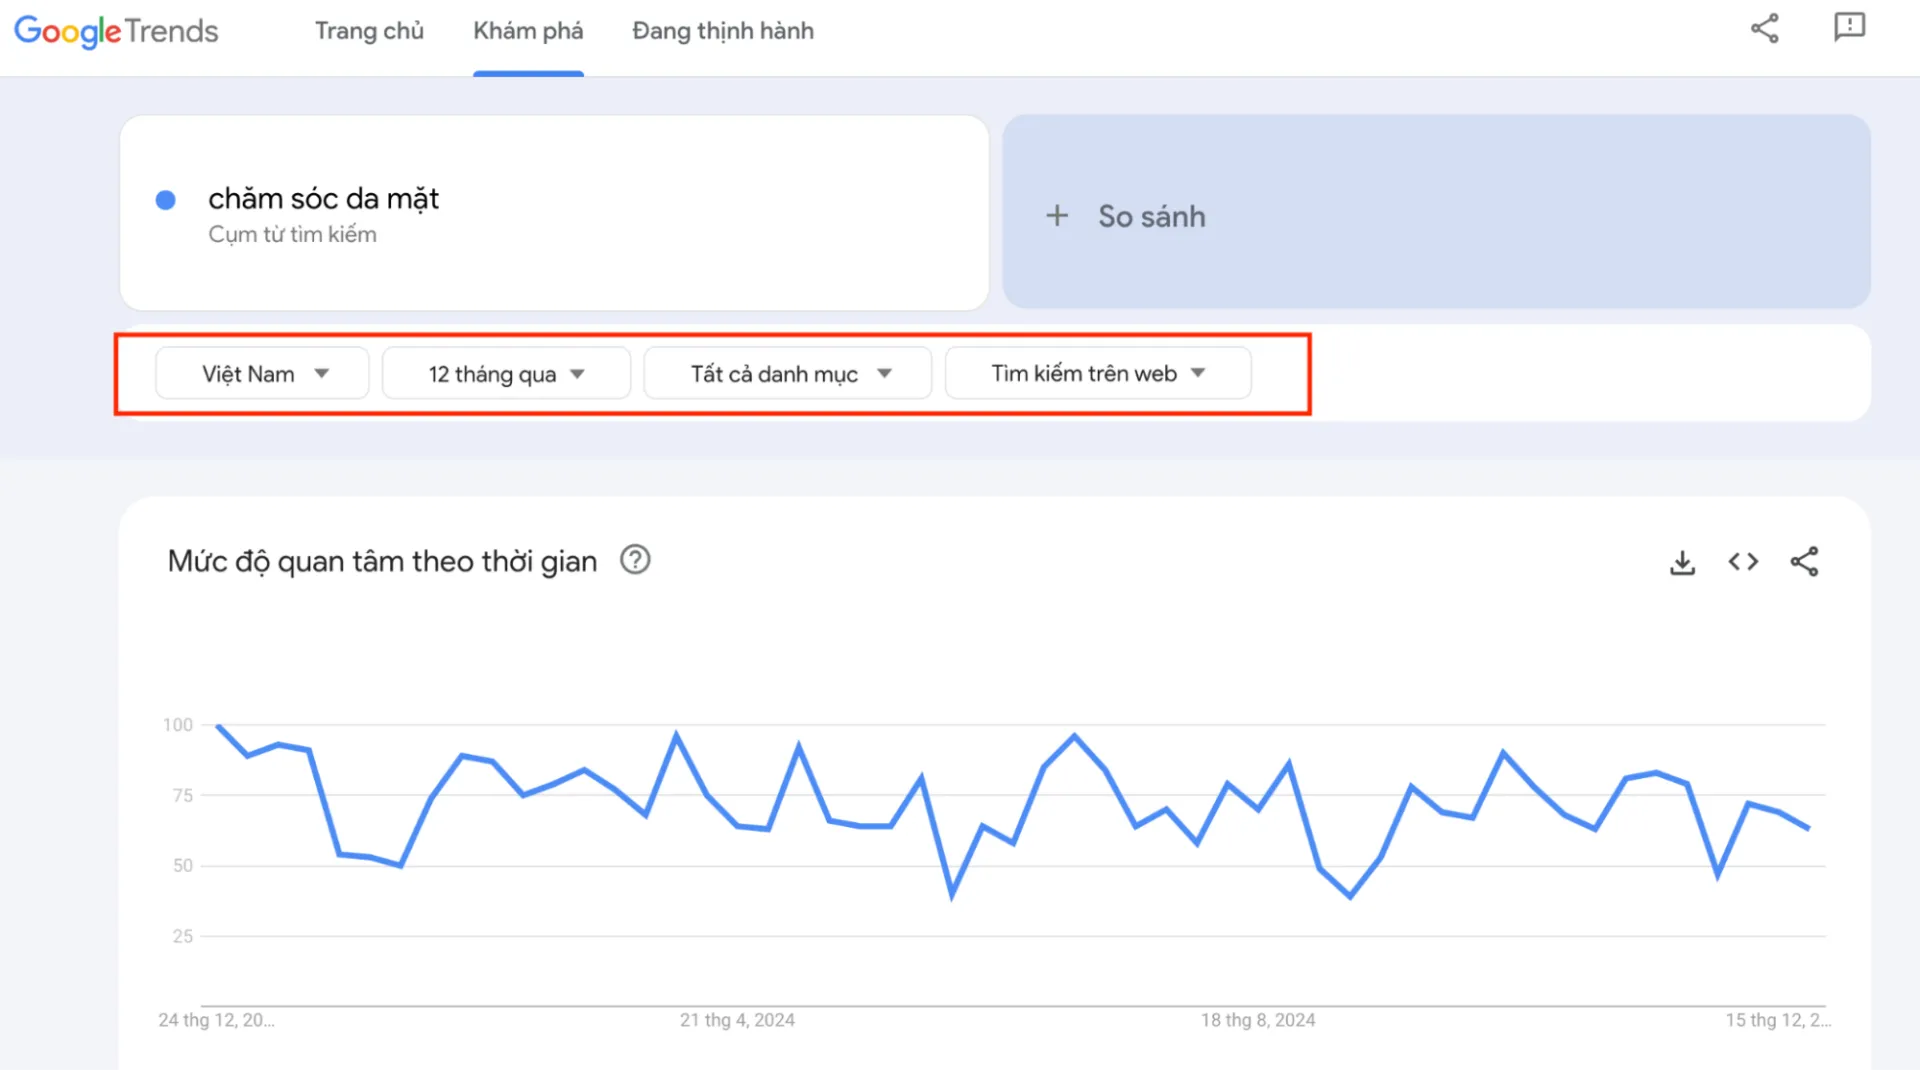Screen dimensions: 1920x1070
Task: Share the page using header share icon
Action: click(1764, 28)
